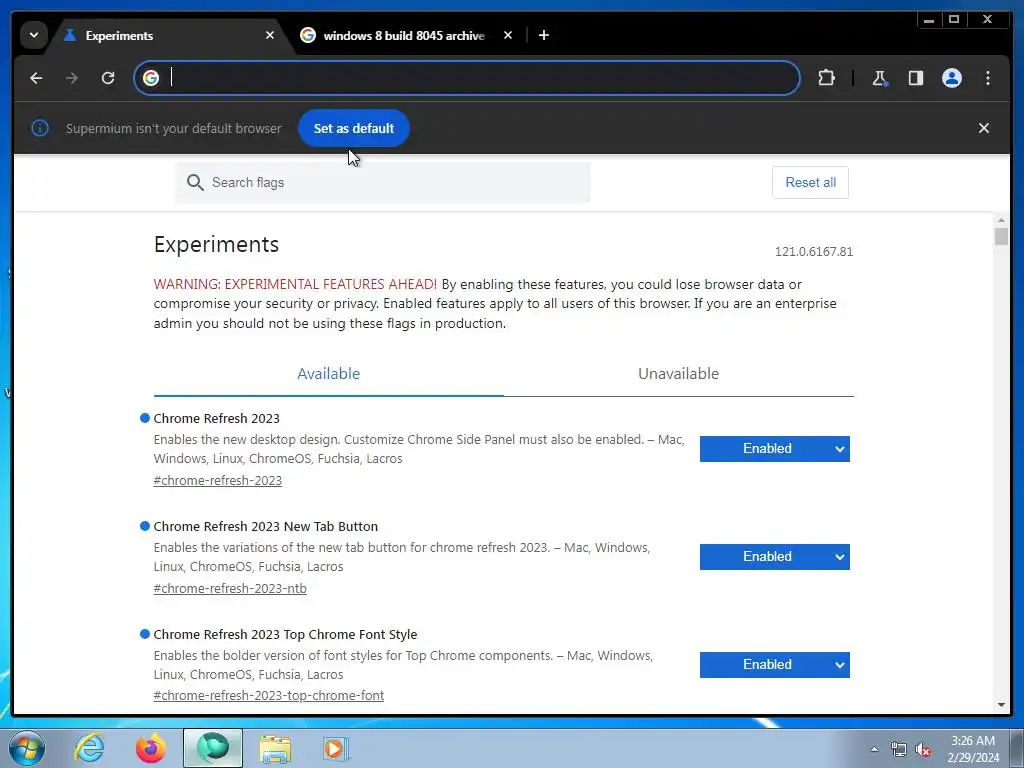Select the Available tab

[328, 374]
